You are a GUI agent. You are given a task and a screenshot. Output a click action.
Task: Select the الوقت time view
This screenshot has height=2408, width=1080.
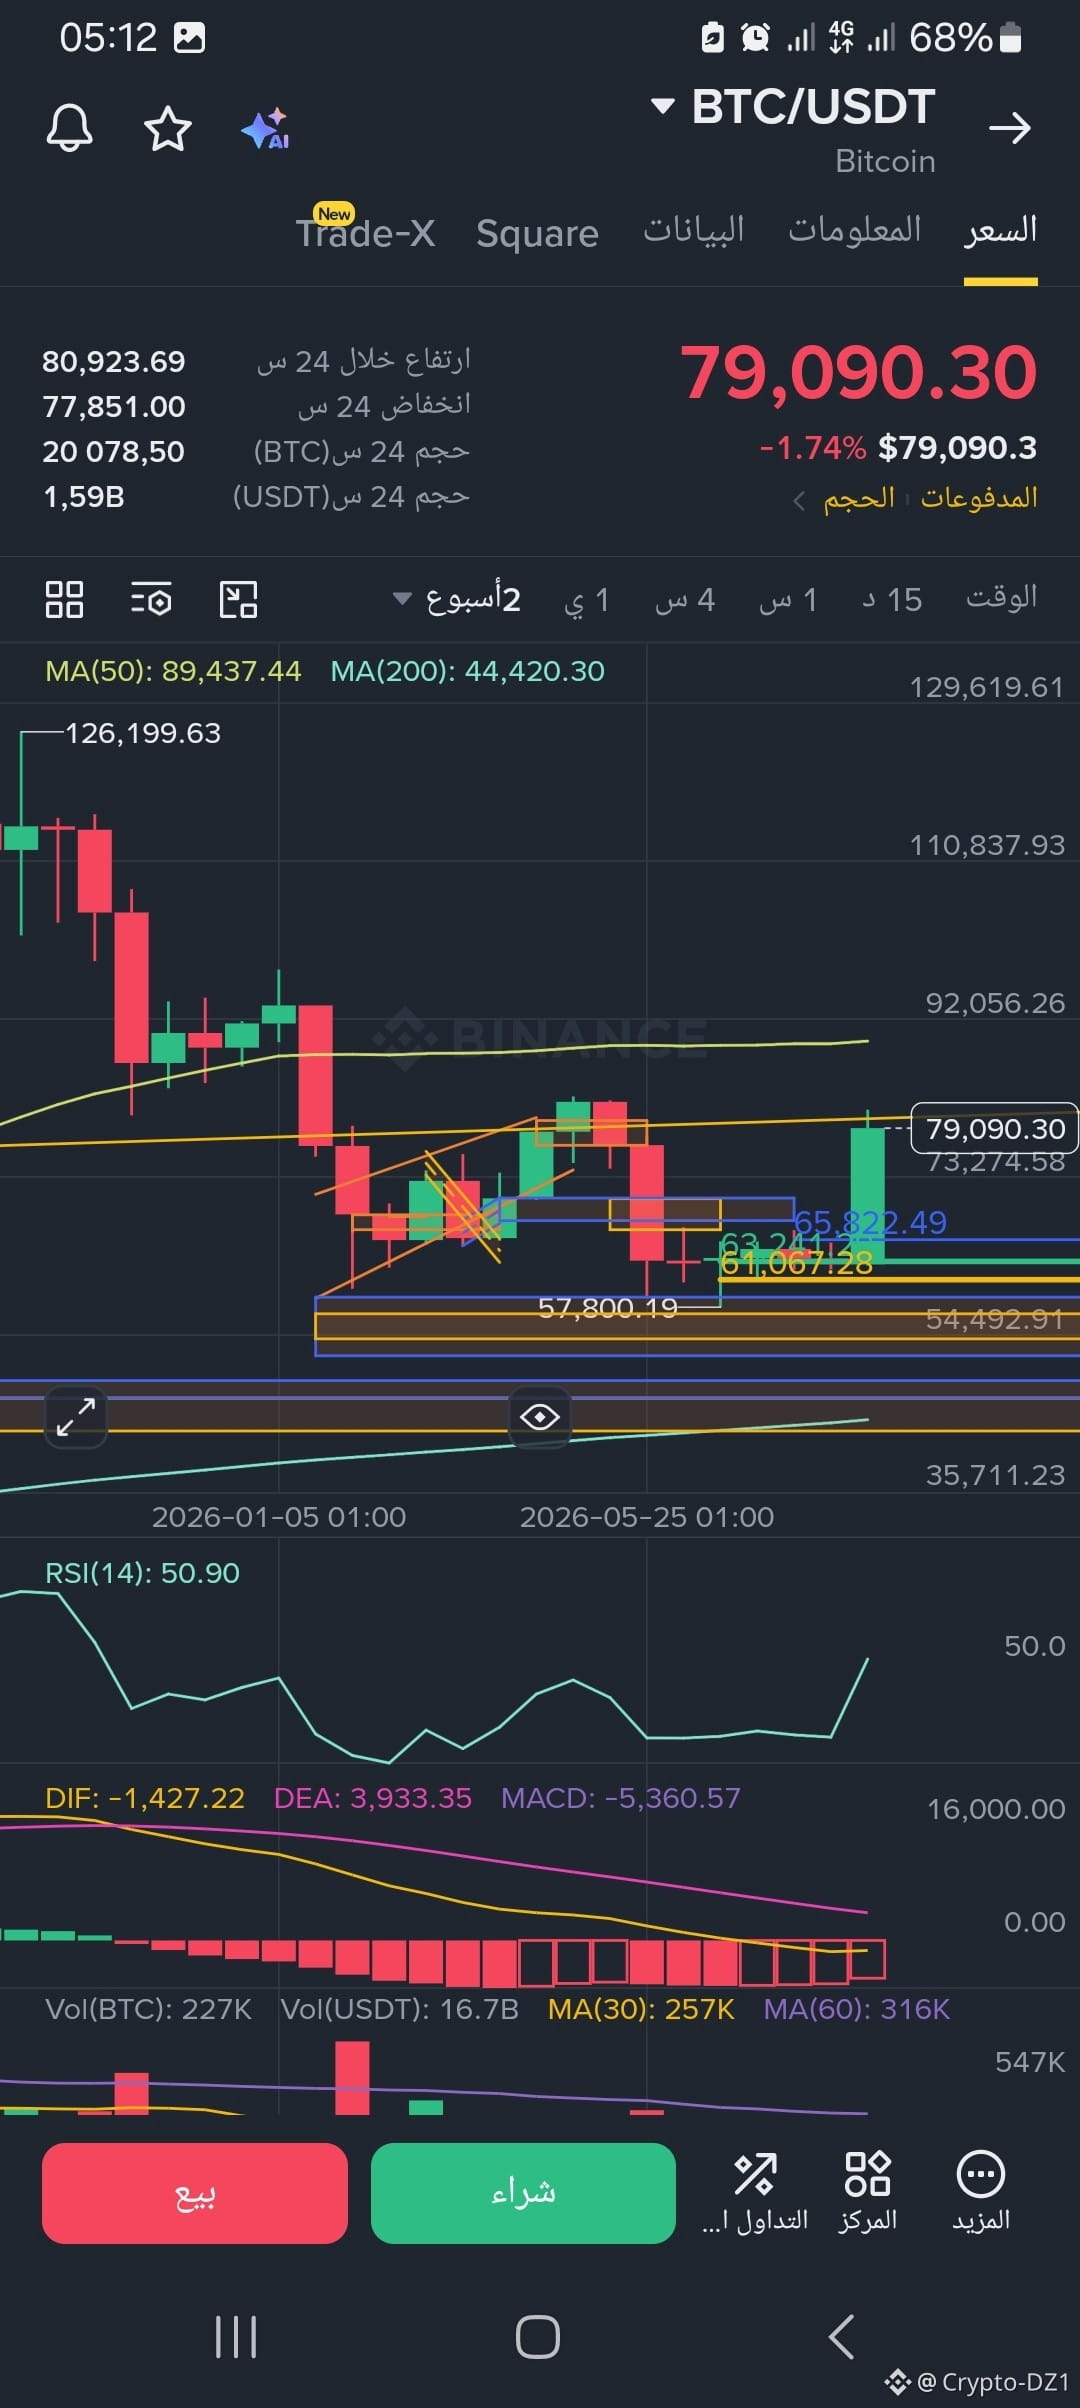point(1001,598)
